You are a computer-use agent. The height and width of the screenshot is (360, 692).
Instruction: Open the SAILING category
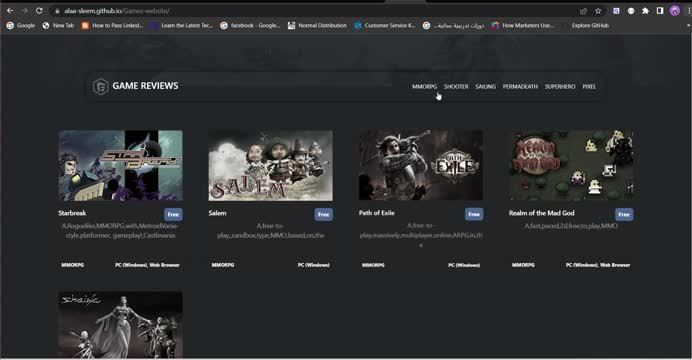click(x=485, y=86)
